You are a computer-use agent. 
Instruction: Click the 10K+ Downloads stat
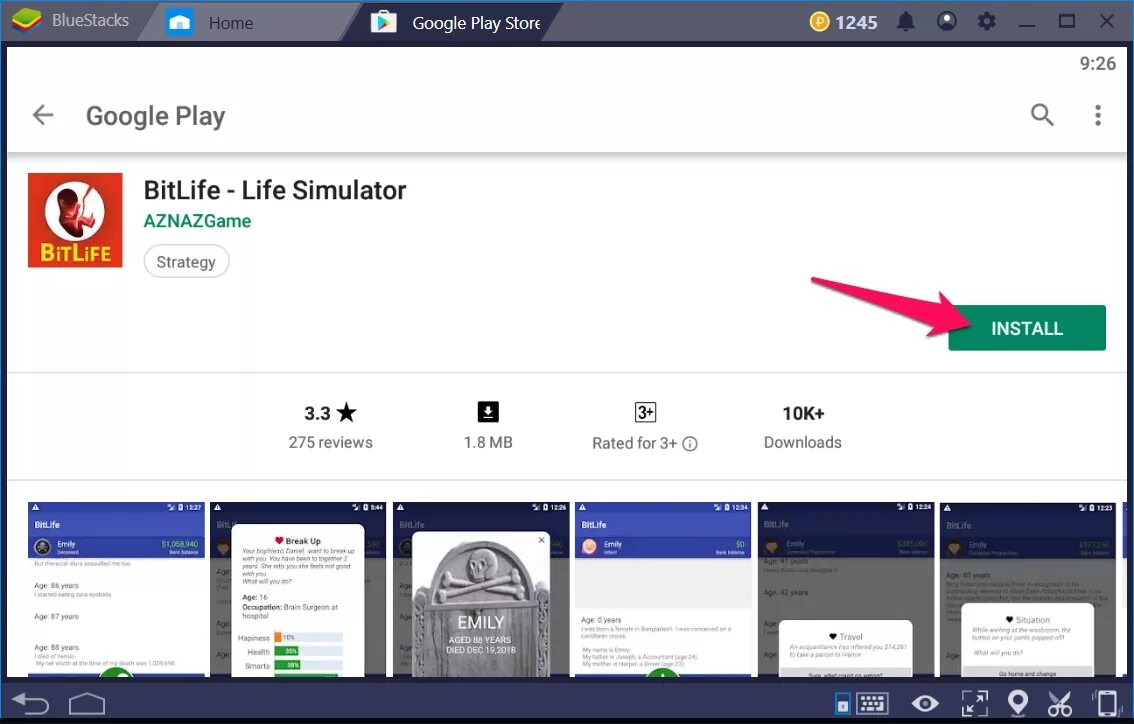coord(803,427)
